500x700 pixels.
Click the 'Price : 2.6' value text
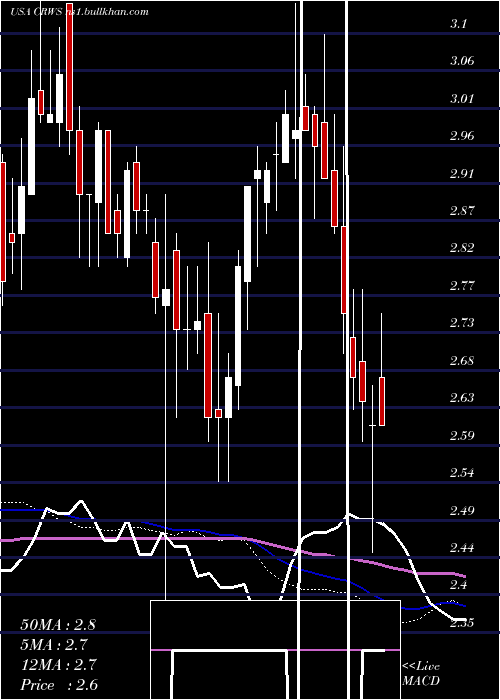click(x=59, y=685)
